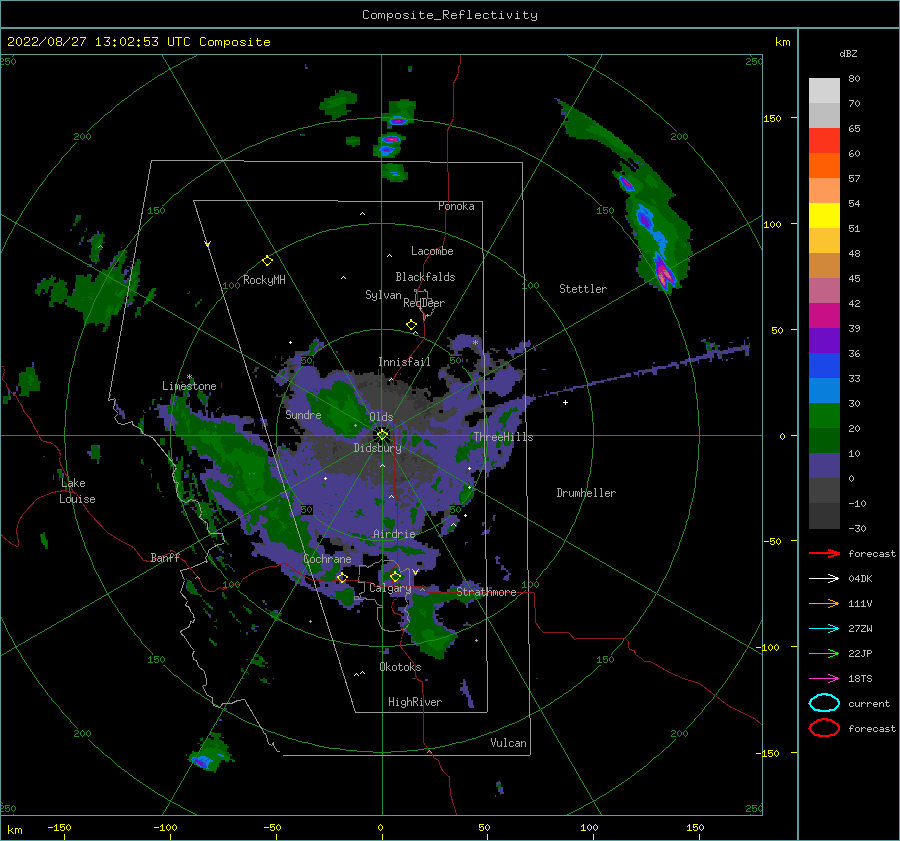Screen dimensions: 900x841
Task: Click the Composite_Reflectivity title
Action: (x=450, y=15)
